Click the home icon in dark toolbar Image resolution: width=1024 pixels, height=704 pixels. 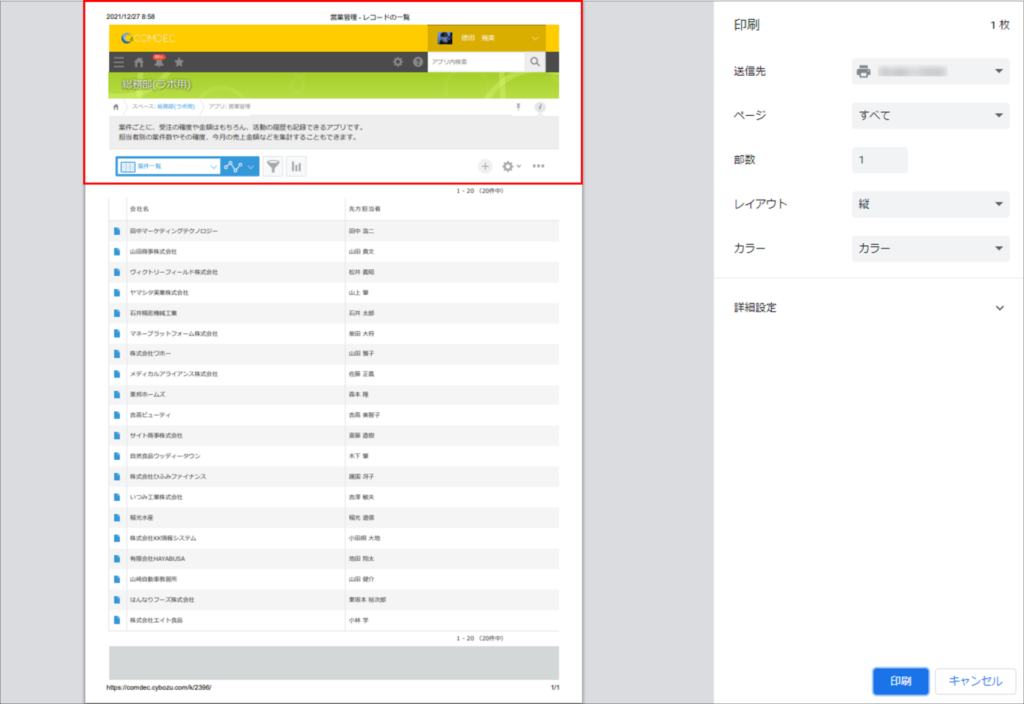tap(139, 62)
